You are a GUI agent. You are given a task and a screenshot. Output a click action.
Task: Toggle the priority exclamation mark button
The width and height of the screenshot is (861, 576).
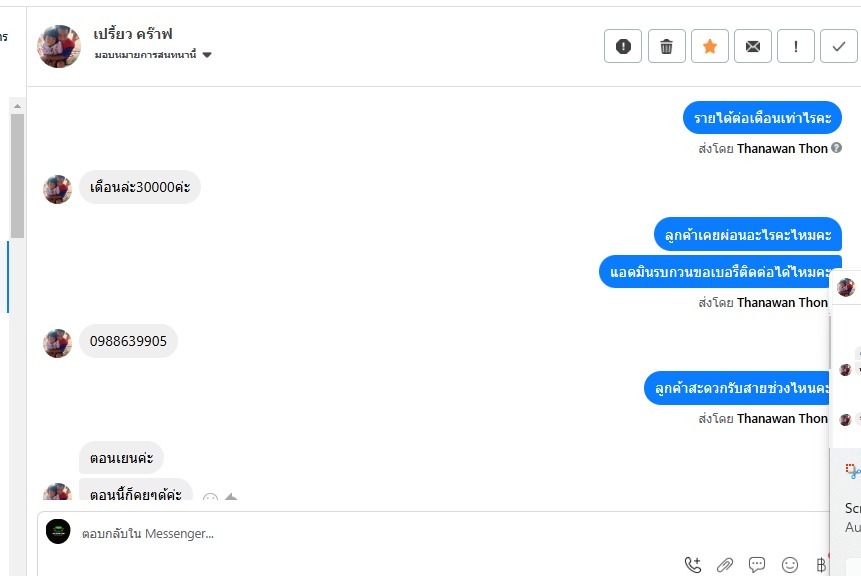(796, 46)
